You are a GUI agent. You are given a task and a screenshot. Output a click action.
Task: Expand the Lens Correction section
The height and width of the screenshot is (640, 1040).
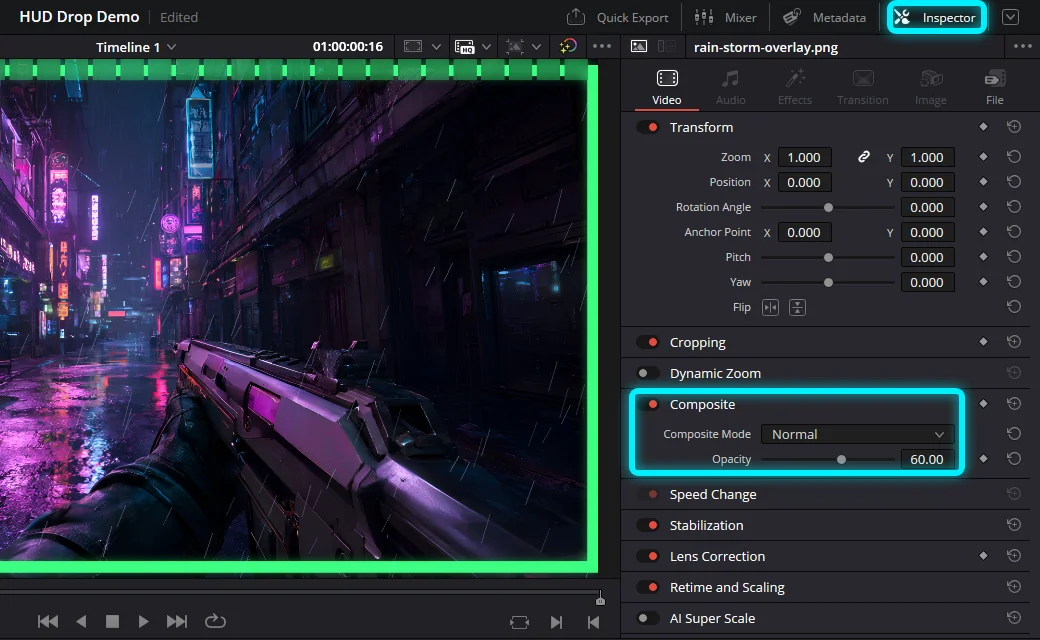click(717, 556)
